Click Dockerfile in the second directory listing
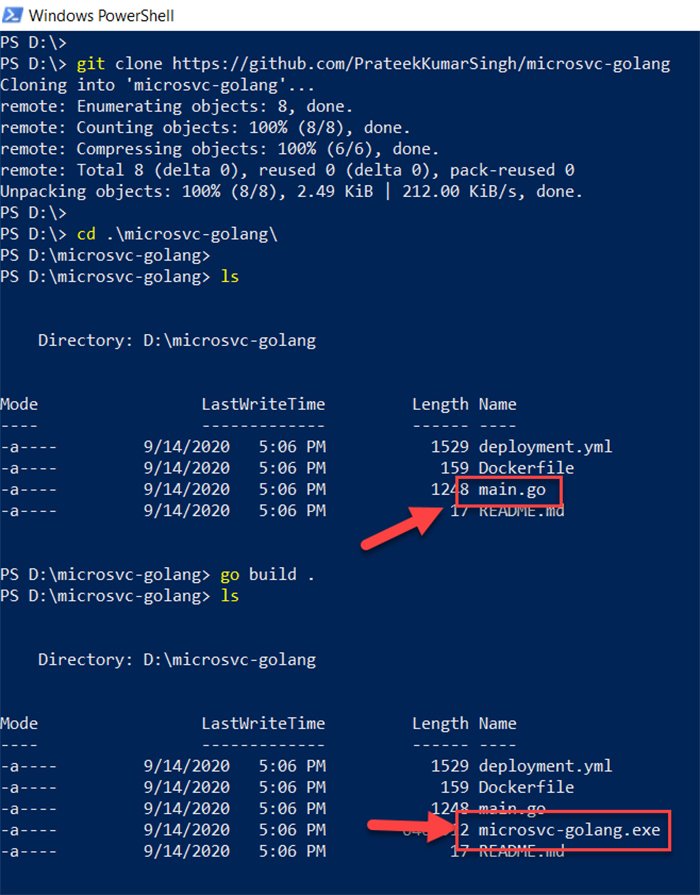The image size is (700, 895). coord(525,788)
